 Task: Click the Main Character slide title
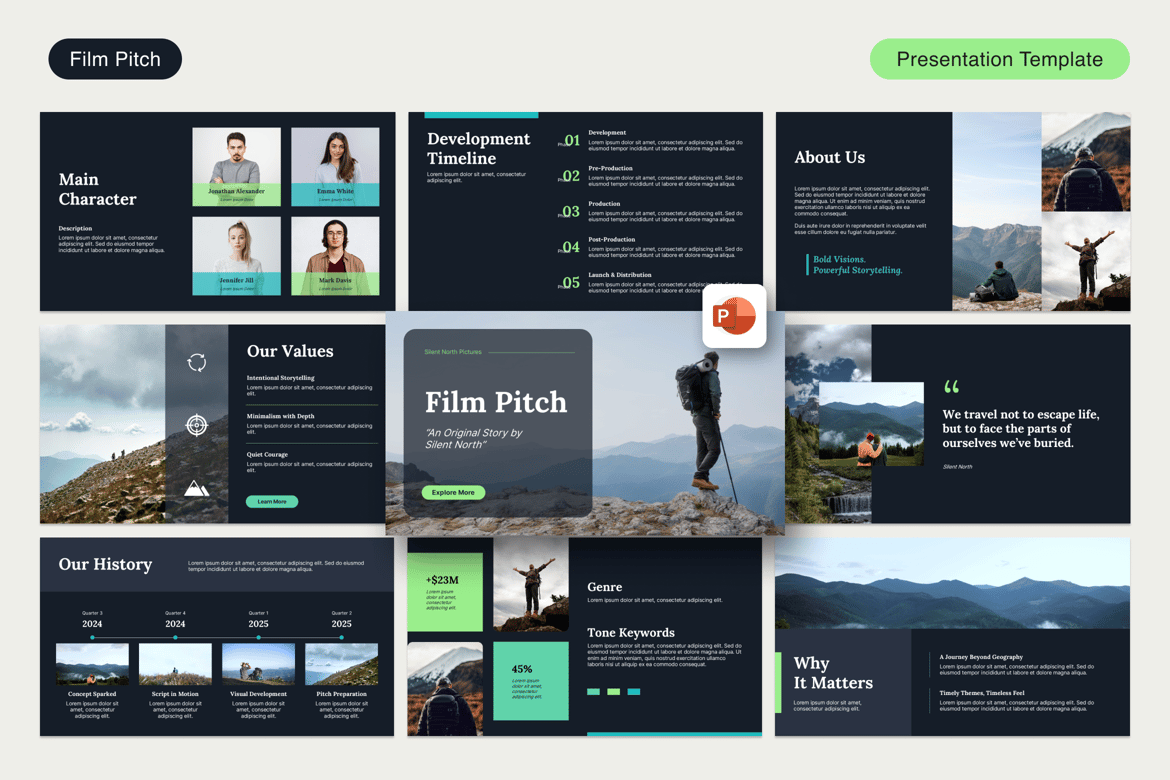tap(98, 190)
